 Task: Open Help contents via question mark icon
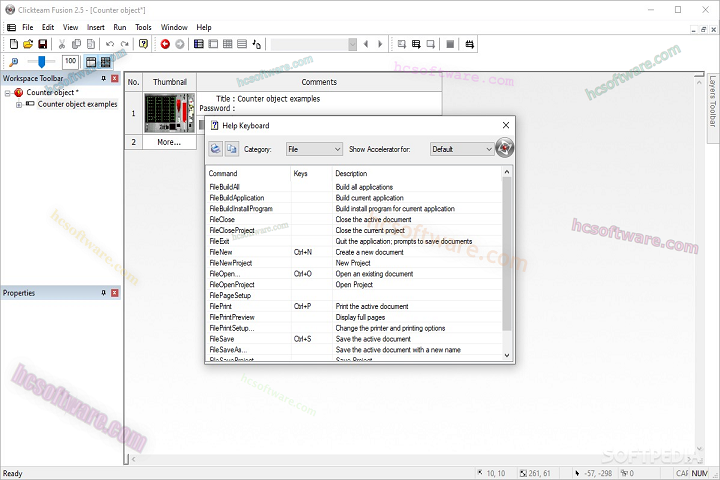click(143, 44)
